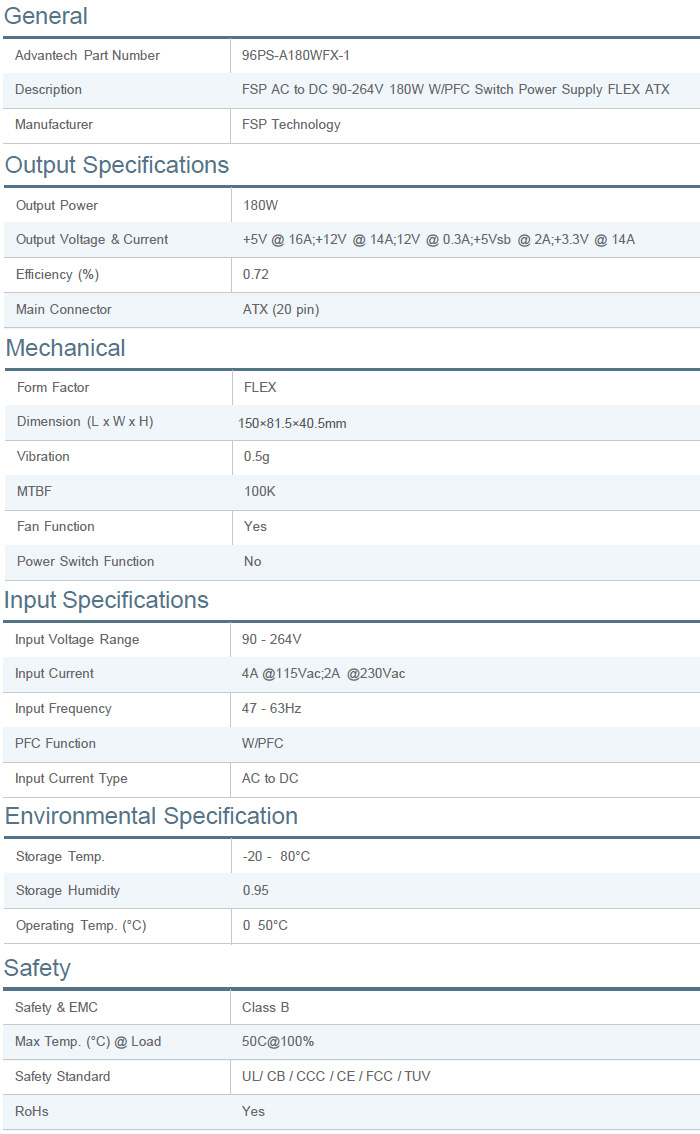The height and width of the screenshot is (1134, 700).
Task: Click the FSP Technology manufacturer value
Action: pos(291,124)
